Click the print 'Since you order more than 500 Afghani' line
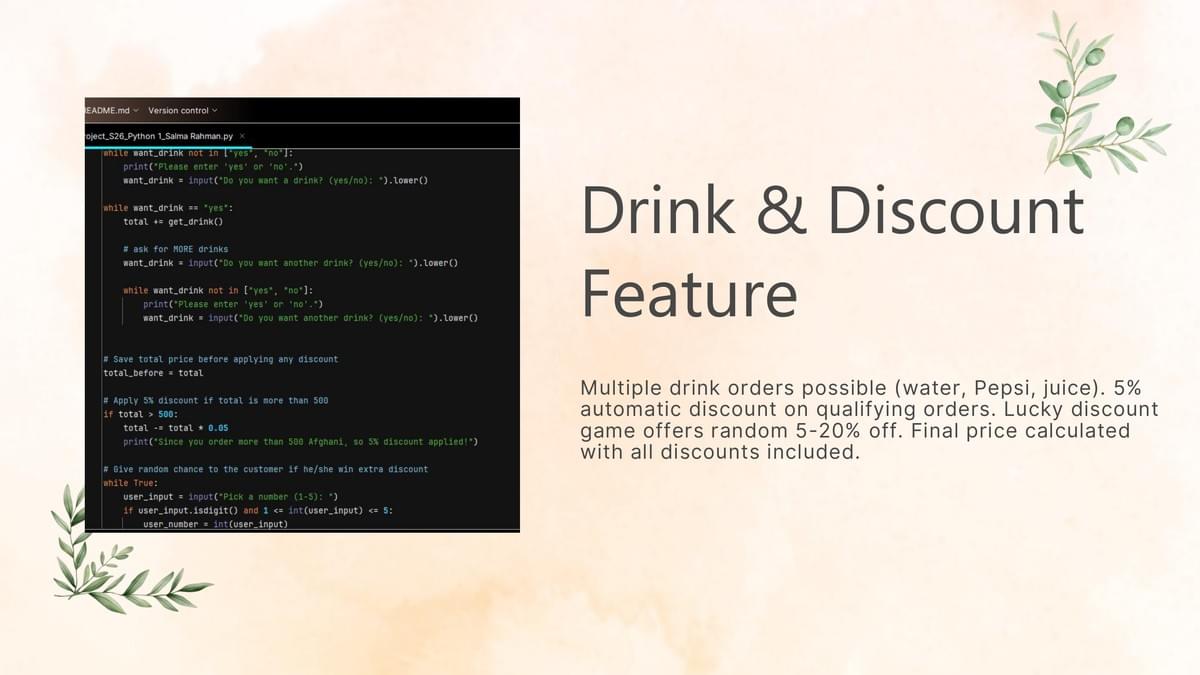This screenshot has width=1200, height=675. pyautogui.click(x=300, y=441)
